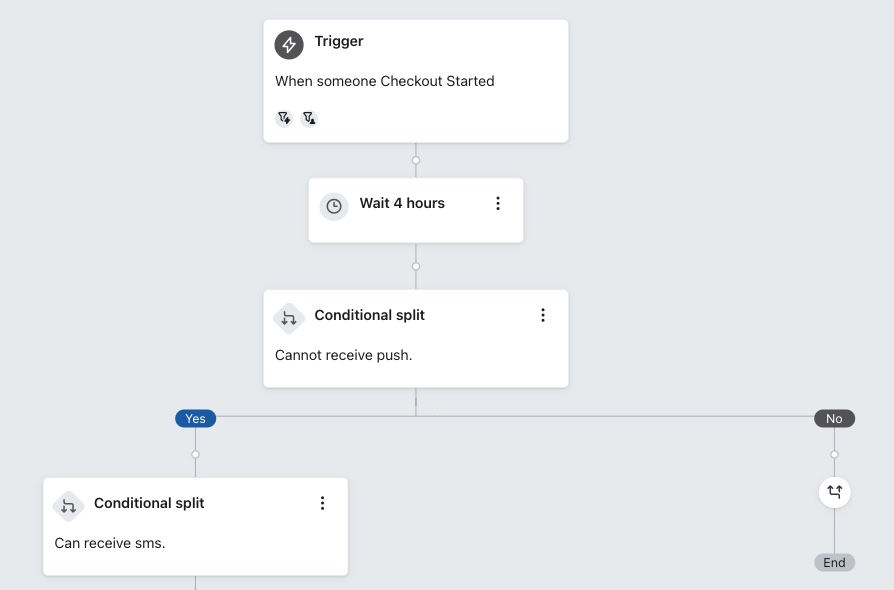Open the trigger filter funnel icon
894x590 pixels.
point(284,117)
